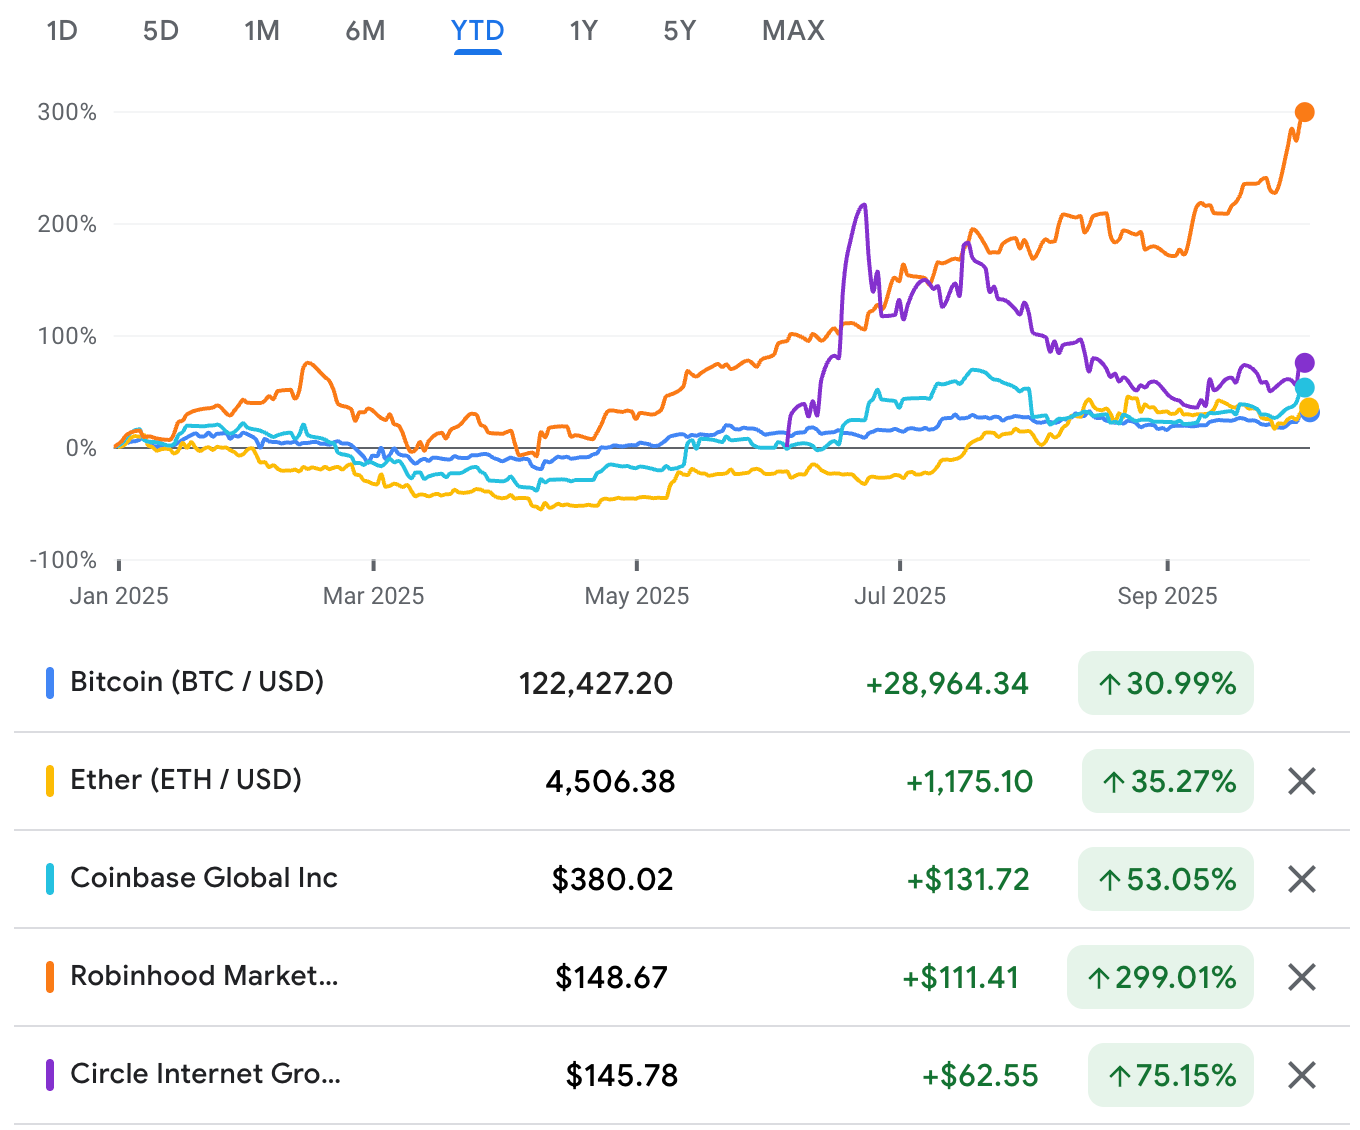Image resolution: width=1360 pixels, height=1130 pixels.
Task: Switch chart to 1D range
Action: tap(62, 31)
